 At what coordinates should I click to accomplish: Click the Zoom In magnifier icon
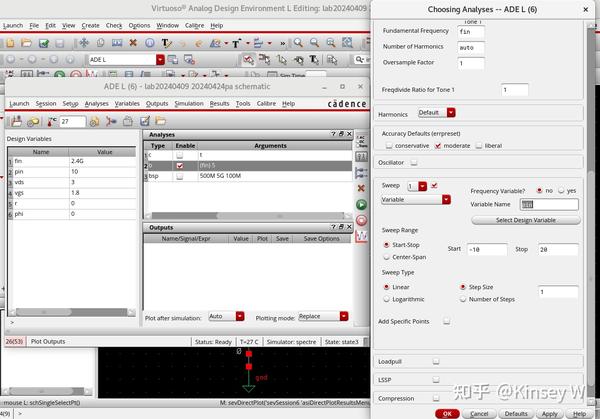[x=298, y=43]
